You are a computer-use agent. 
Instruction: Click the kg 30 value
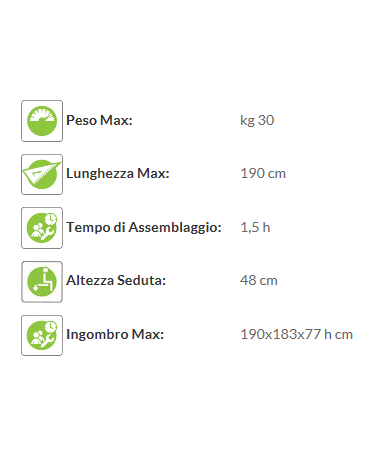pos(257,121)
